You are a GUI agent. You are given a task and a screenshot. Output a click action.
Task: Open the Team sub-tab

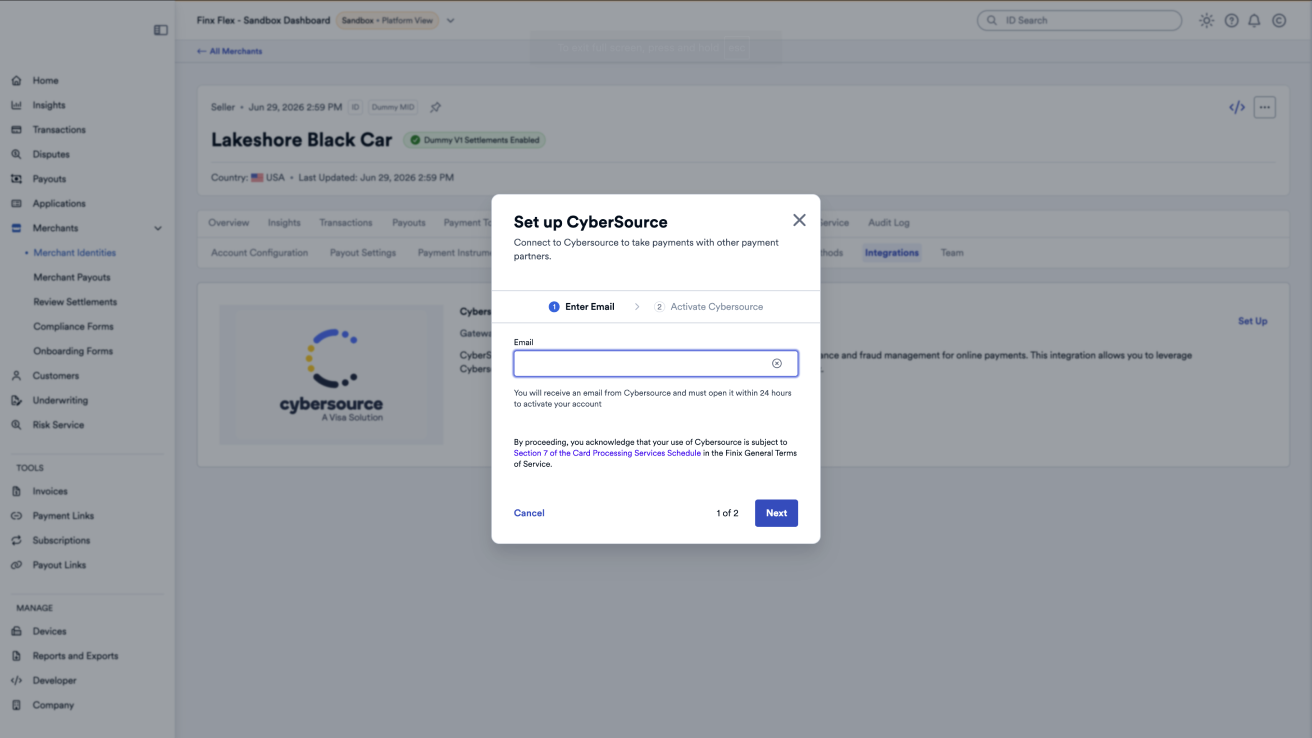(x=952, y=253)
